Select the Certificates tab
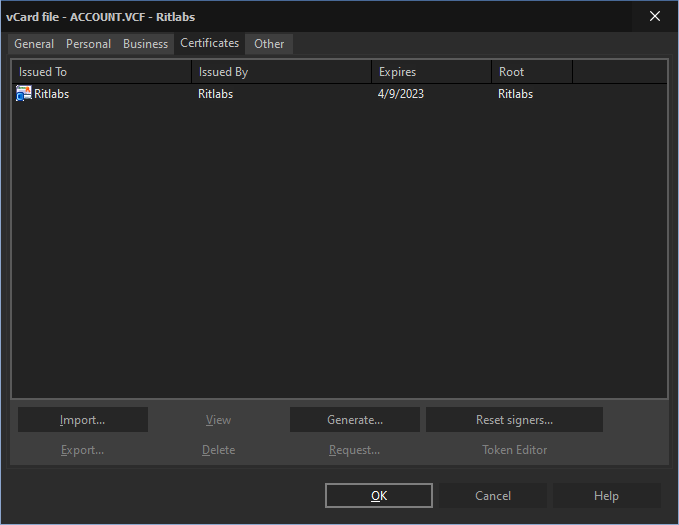 click(210, 43)
